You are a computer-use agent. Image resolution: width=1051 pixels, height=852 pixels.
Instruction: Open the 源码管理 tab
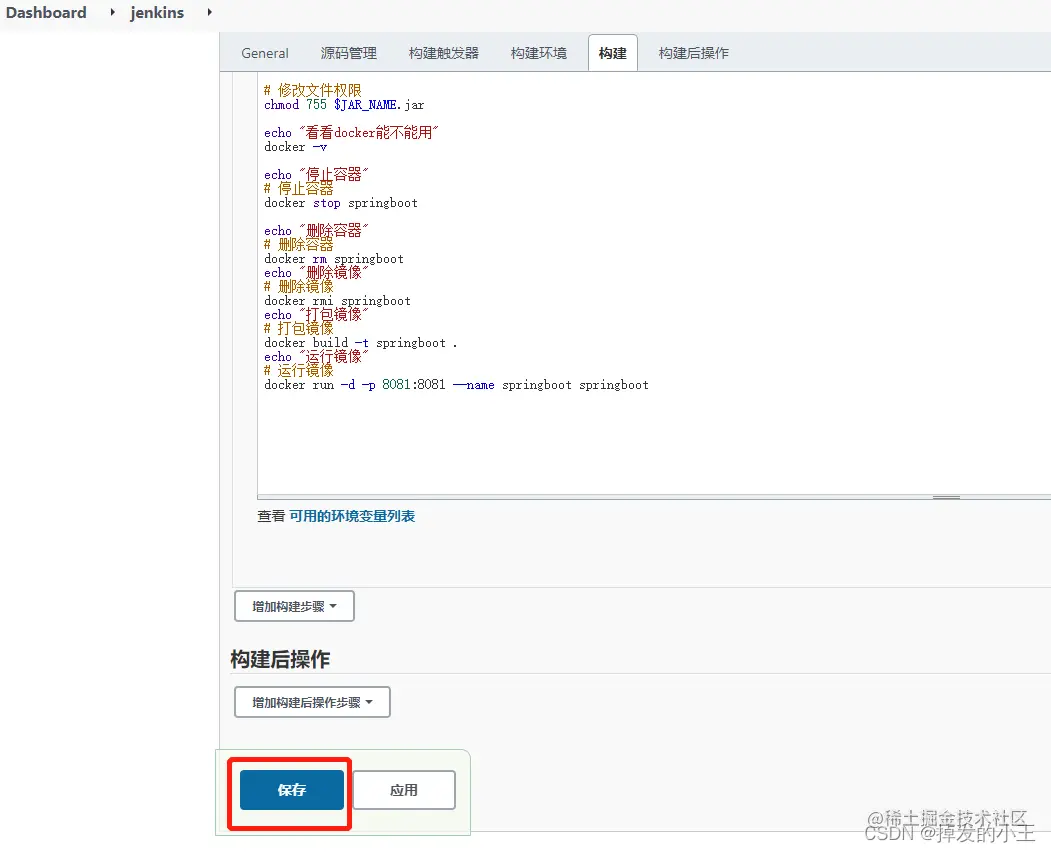(348, 53)
